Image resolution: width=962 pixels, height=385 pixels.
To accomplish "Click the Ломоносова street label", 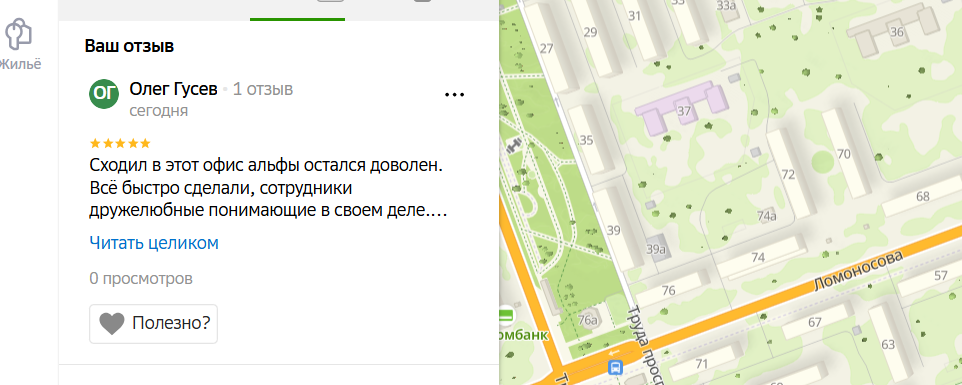I will [859, 270].
